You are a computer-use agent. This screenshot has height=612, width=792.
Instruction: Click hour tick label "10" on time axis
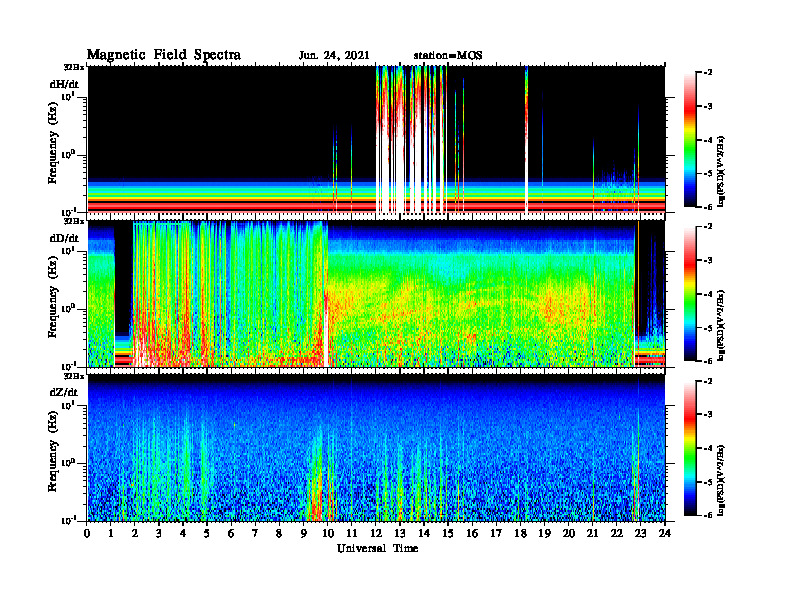(328, 533)
